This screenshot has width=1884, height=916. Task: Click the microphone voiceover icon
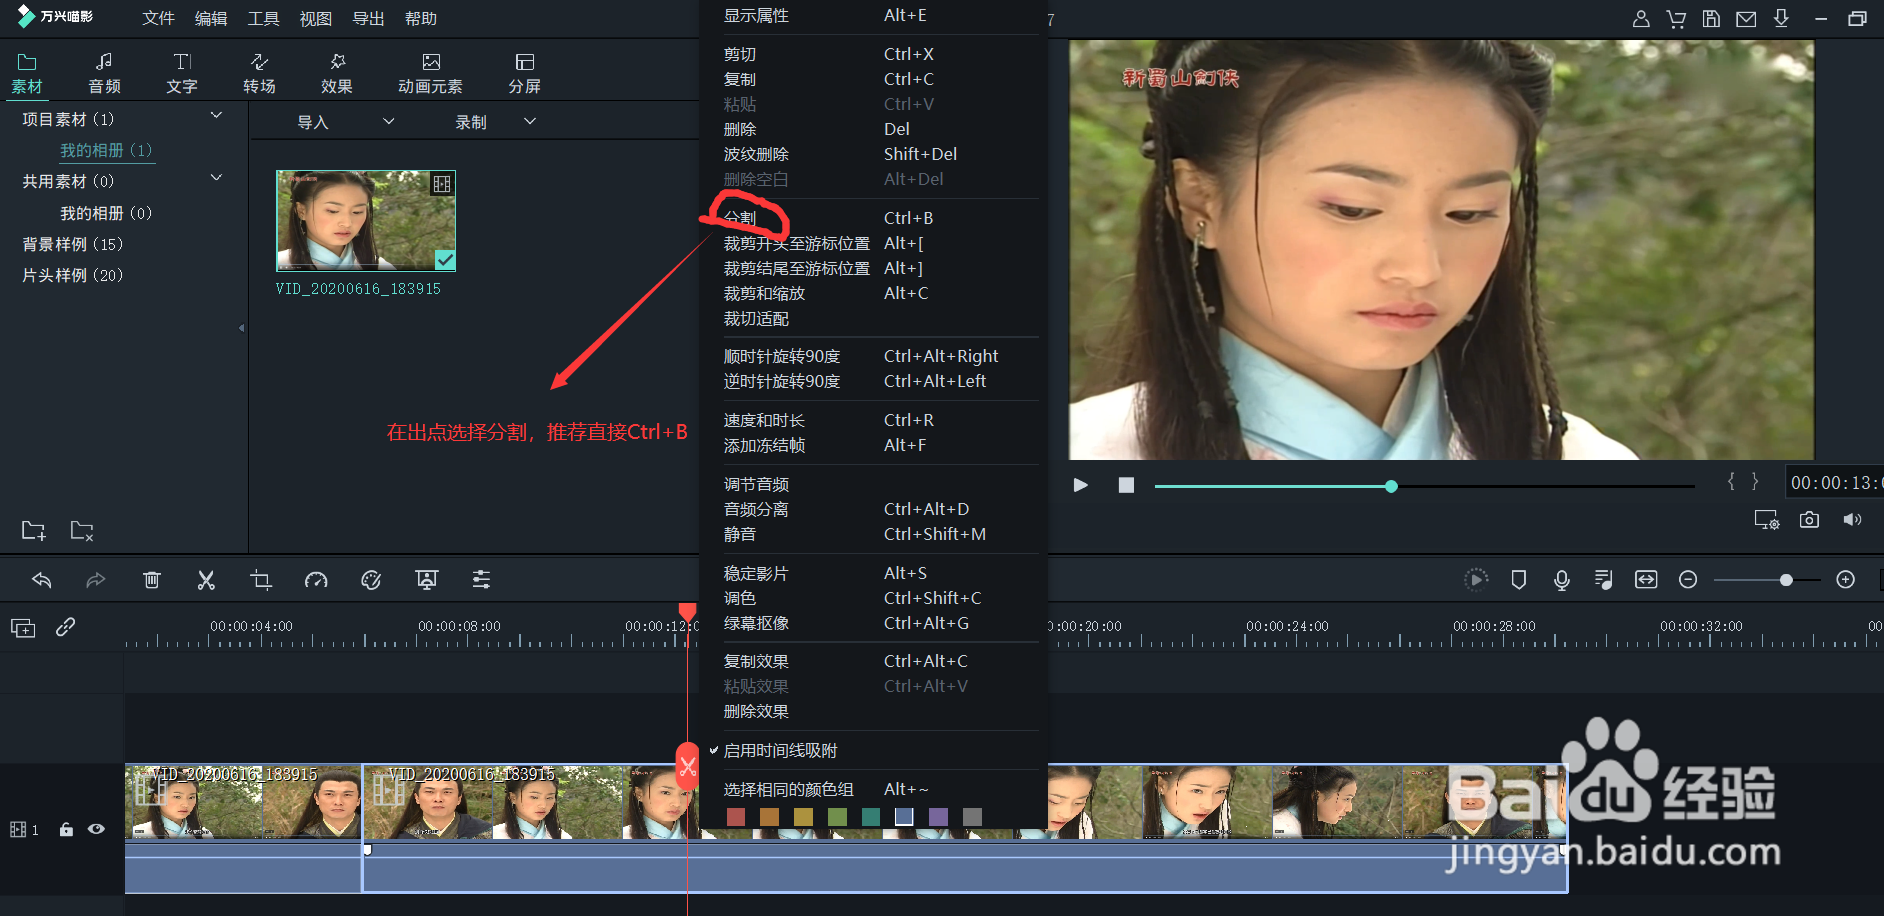tap(1562, 580)
